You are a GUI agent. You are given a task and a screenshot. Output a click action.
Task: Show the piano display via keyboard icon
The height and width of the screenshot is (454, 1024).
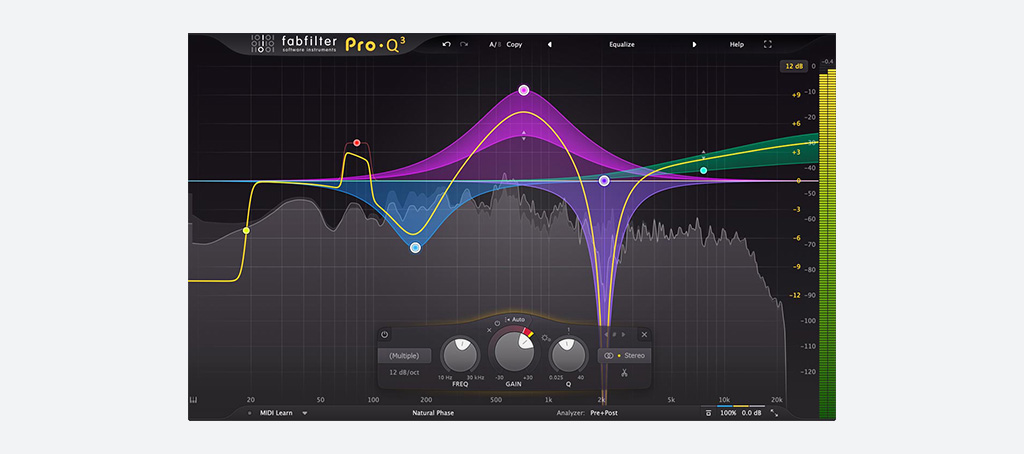193,400
